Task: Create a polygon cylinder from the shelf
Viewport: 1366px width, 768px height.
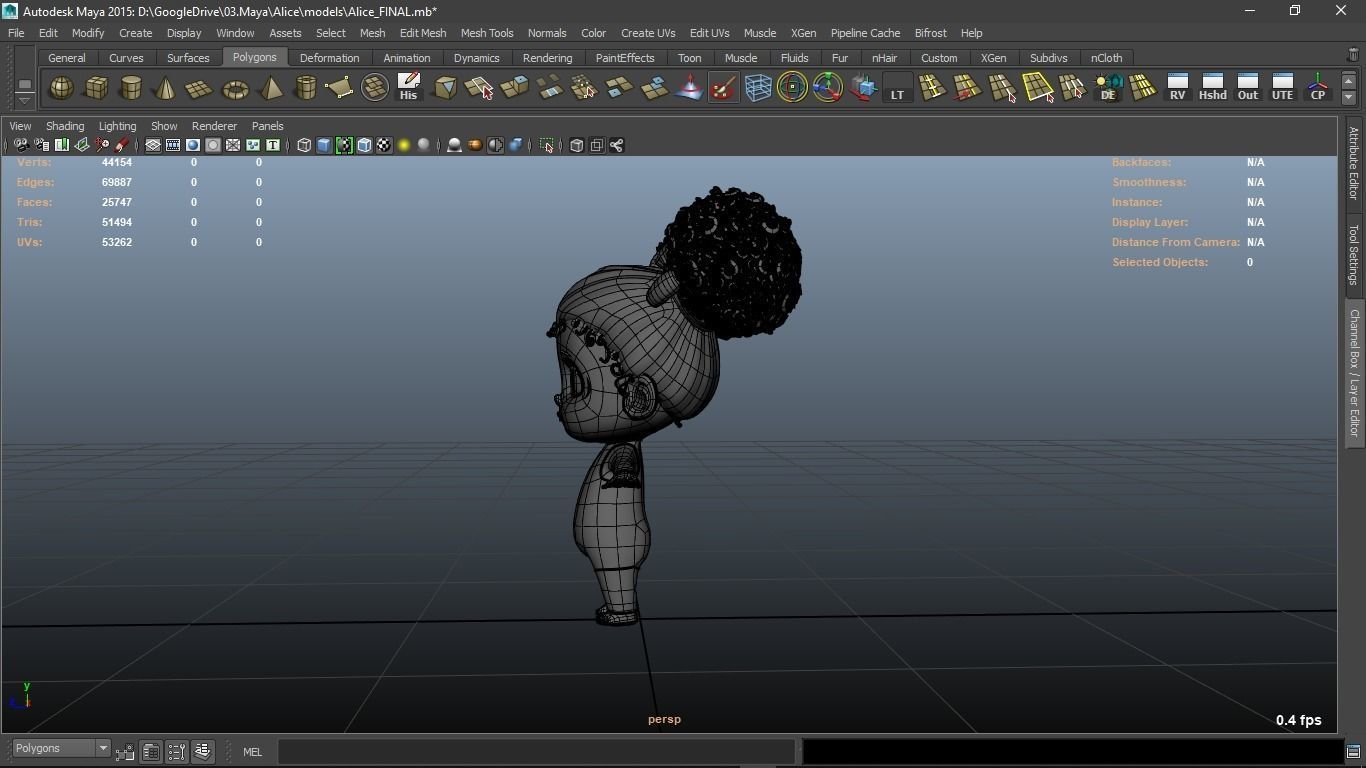Action: pos(131,88)
